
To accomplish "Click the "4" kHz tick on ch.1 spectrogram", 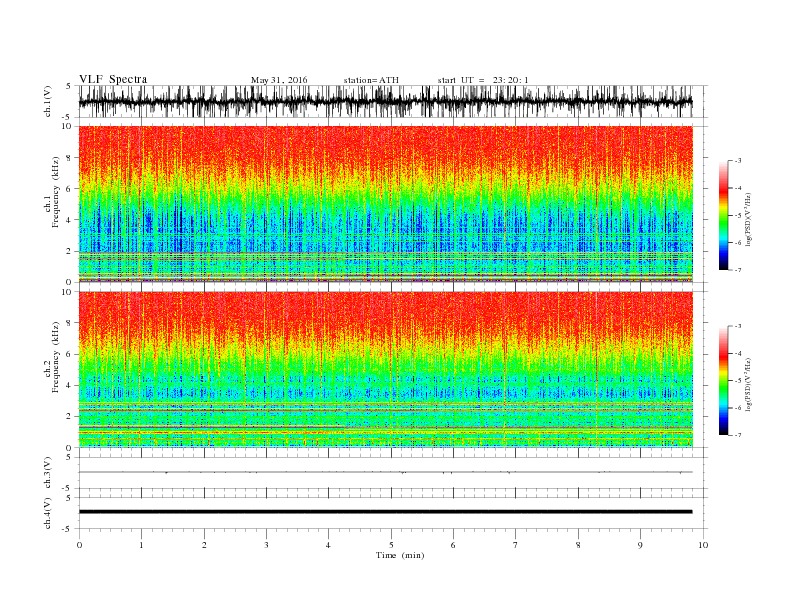I will 70,220.
